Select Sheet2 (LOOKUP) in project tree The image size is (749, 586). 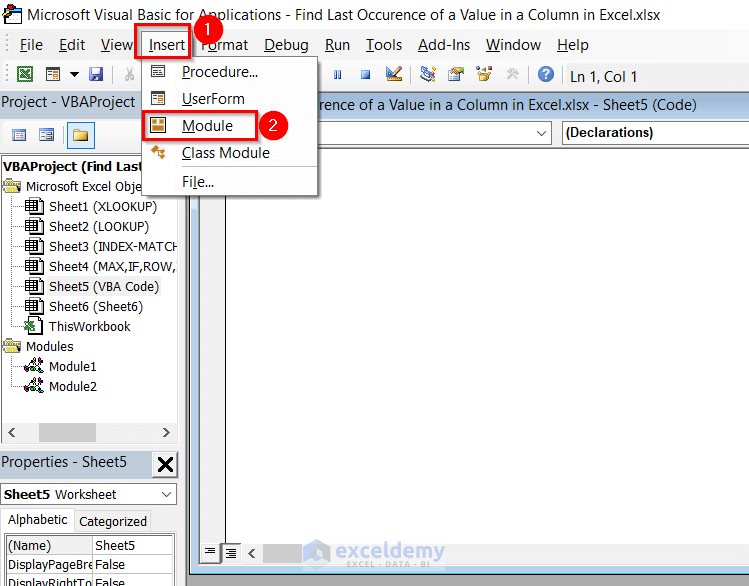point(99,227)
